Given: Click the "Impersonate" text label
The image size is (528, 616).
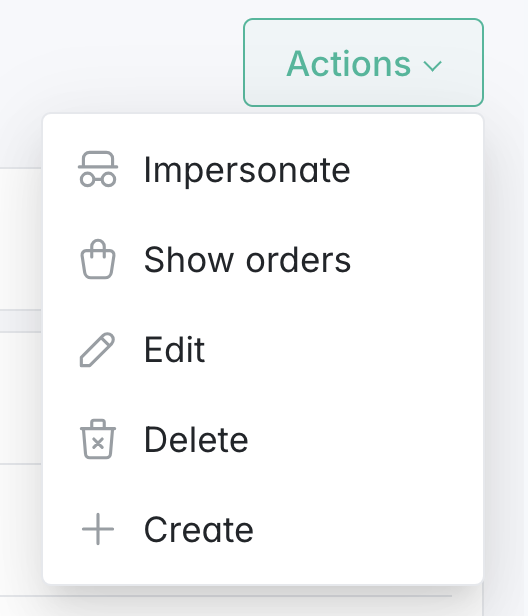Looking at the screenshot, I should tap(247, 170).
